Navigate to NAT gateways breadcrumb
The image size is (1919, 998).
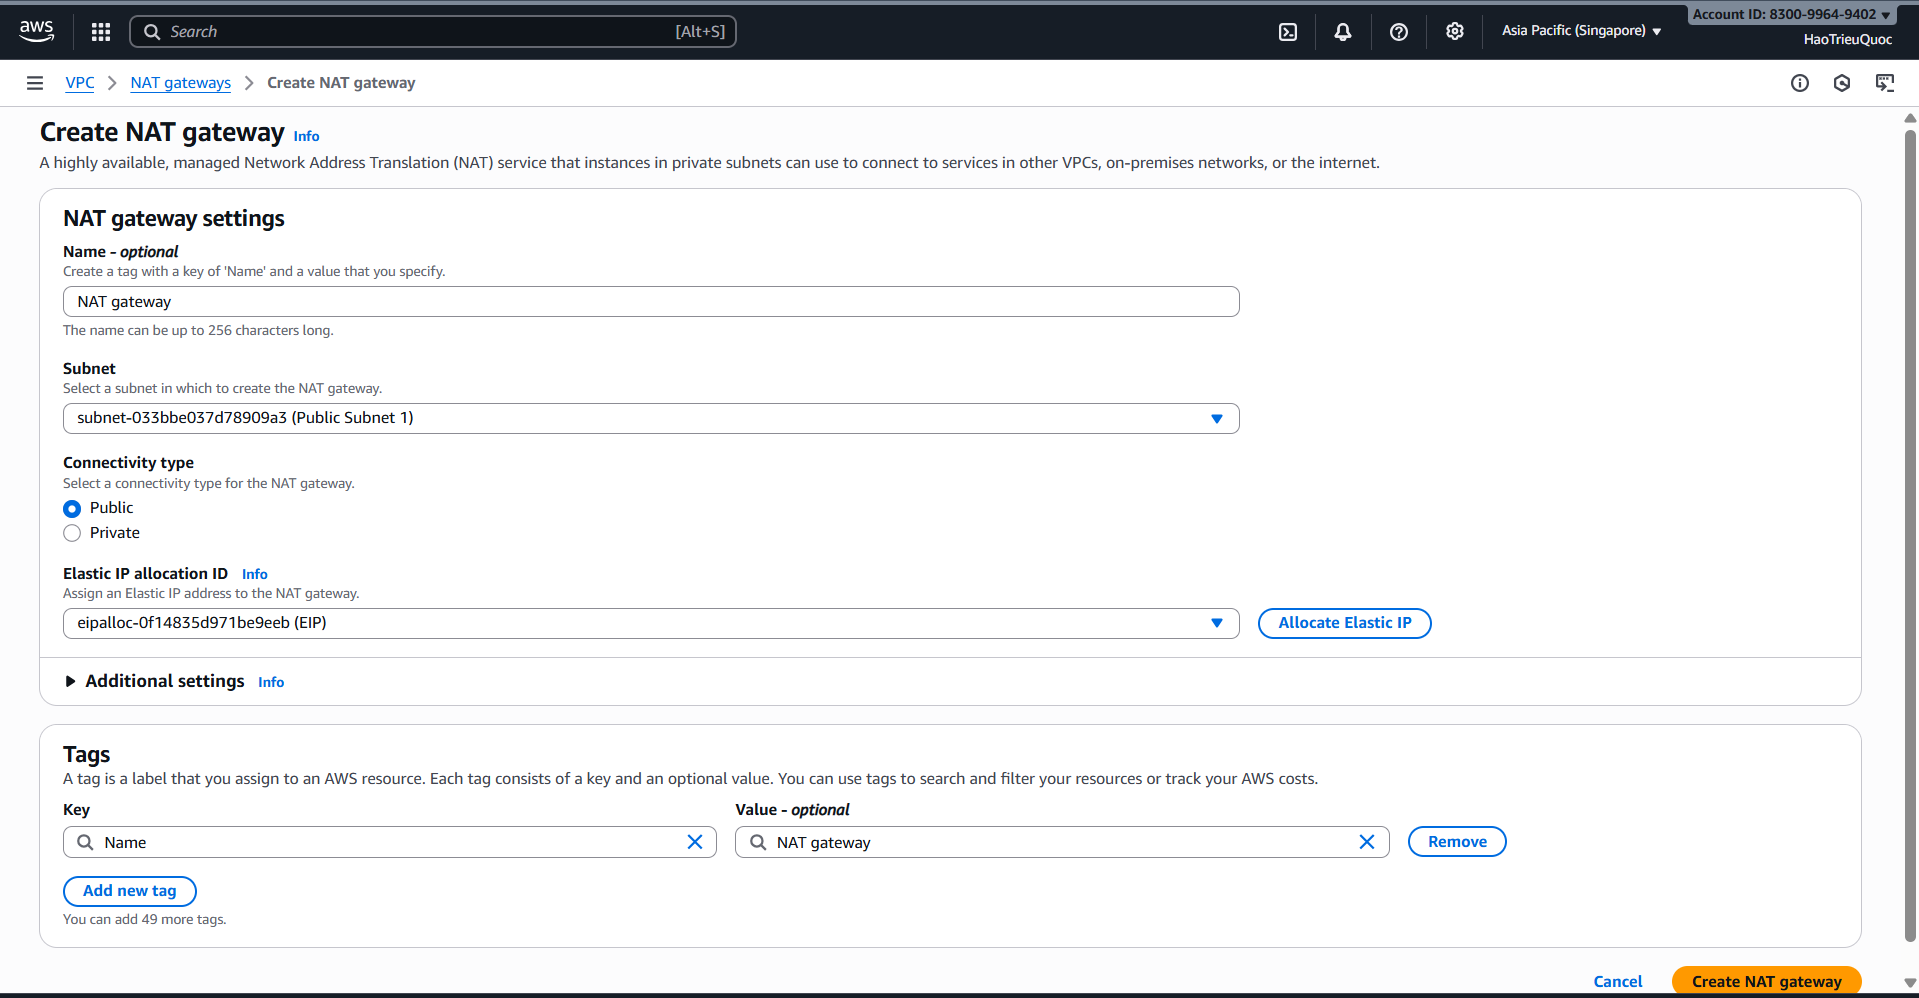[x=180, y=83]
